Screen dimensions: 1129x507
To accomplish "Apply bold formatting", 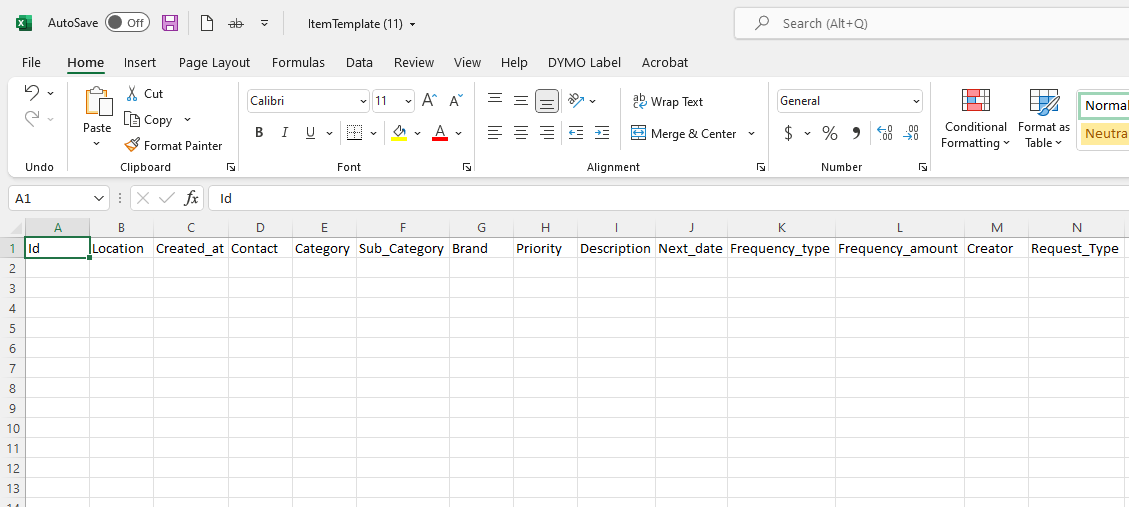I will pos(259,133).
